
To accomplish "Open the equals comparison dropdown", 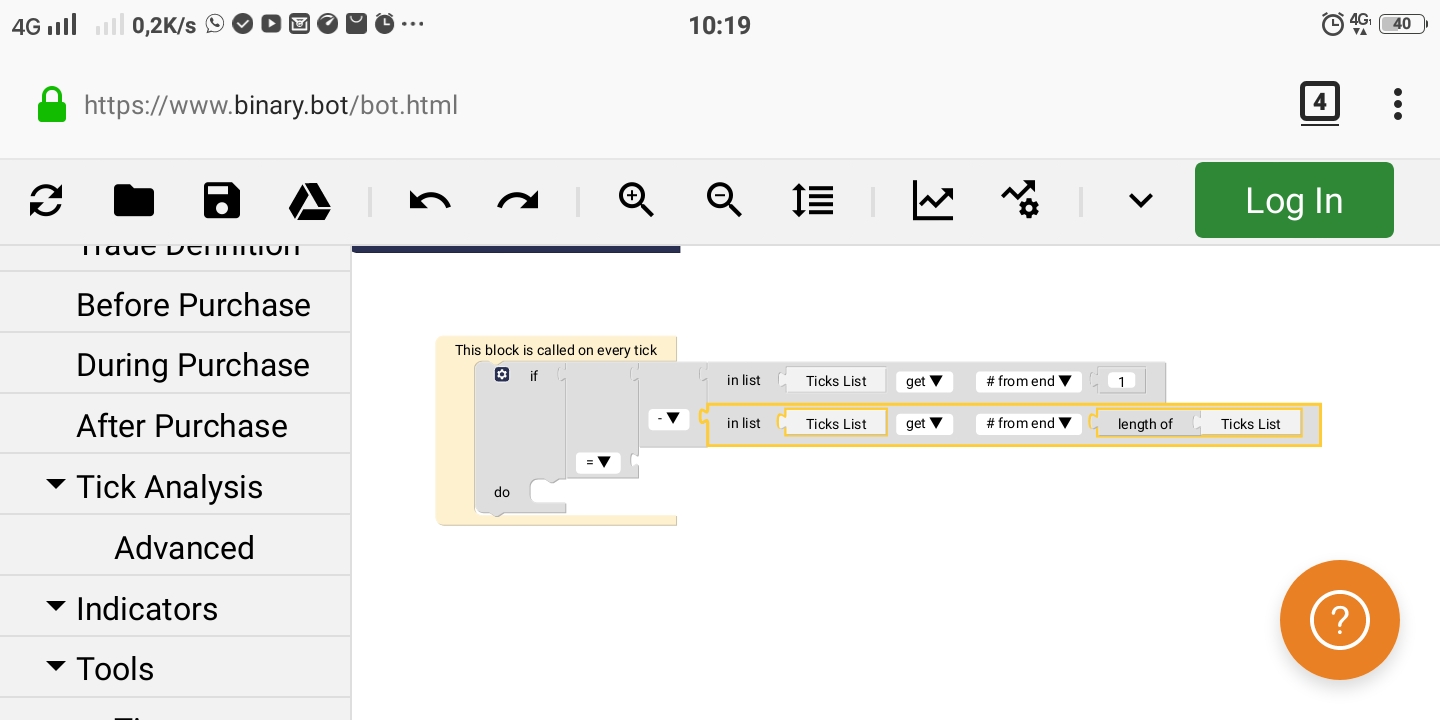I will [x=598, y=462].
